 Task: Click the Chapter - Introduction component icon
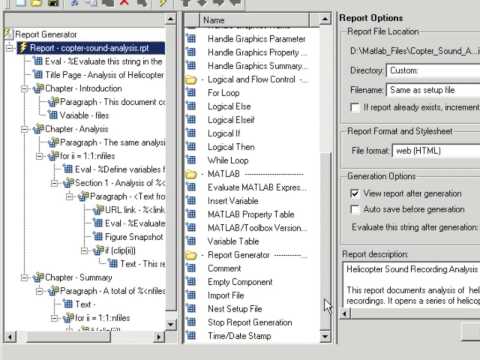click(38, 88)
